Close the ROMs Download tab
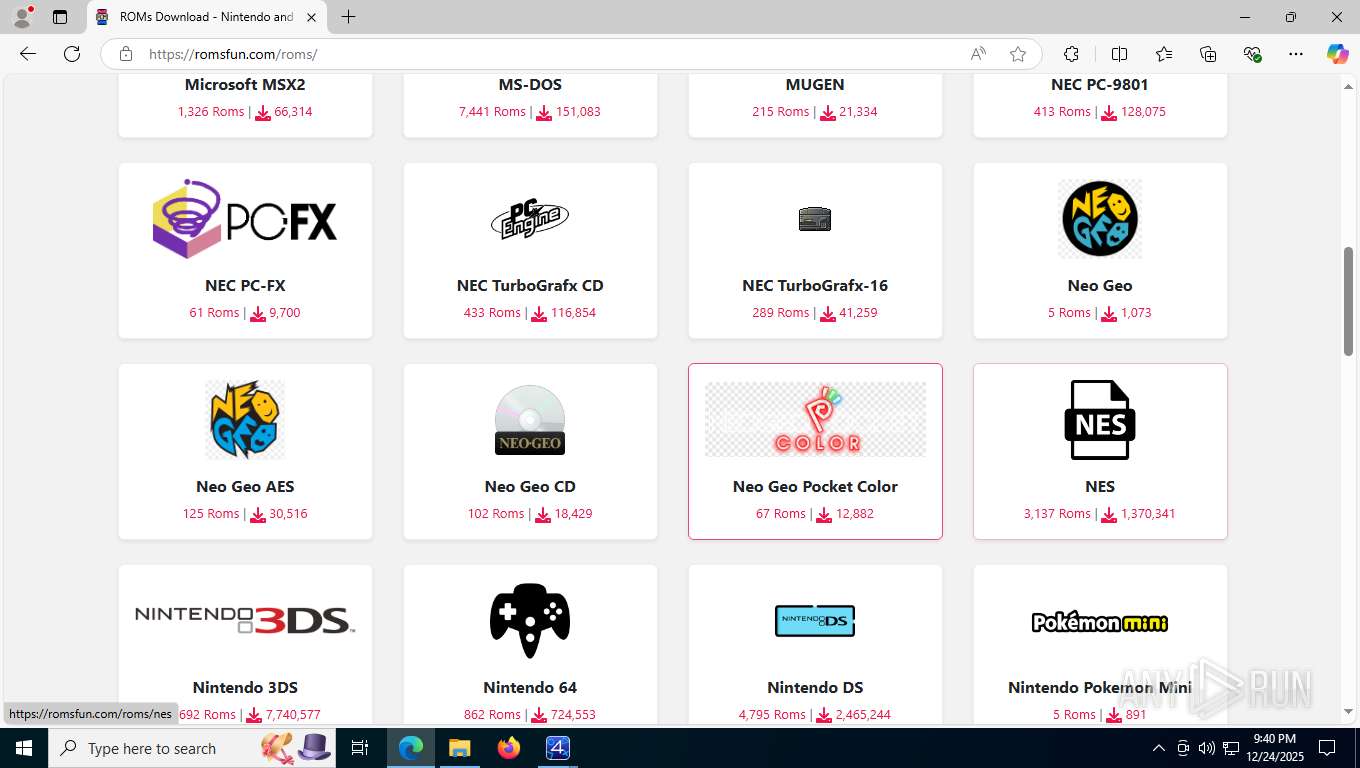This screenshot has height=768, width=1360. point(311,17)
